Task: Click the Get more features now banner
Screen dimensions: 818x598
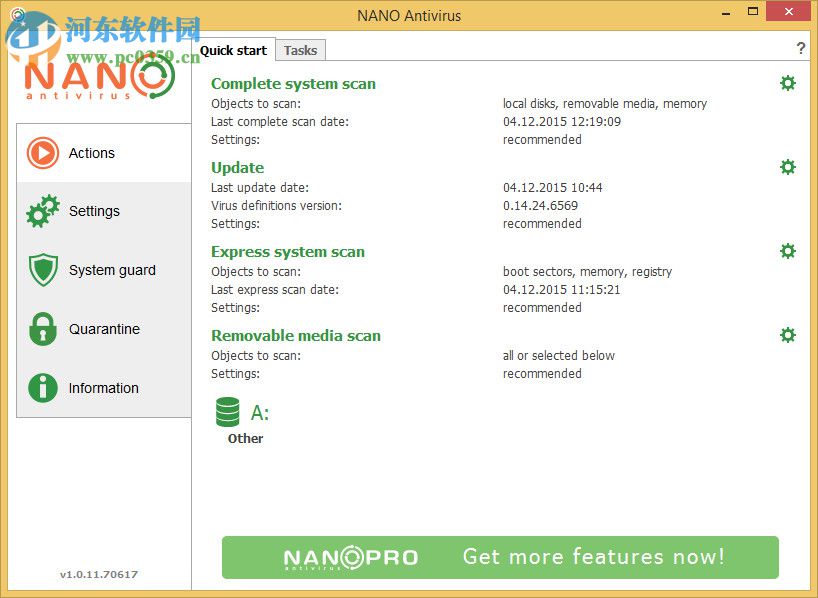Action: tap(500, 557)
